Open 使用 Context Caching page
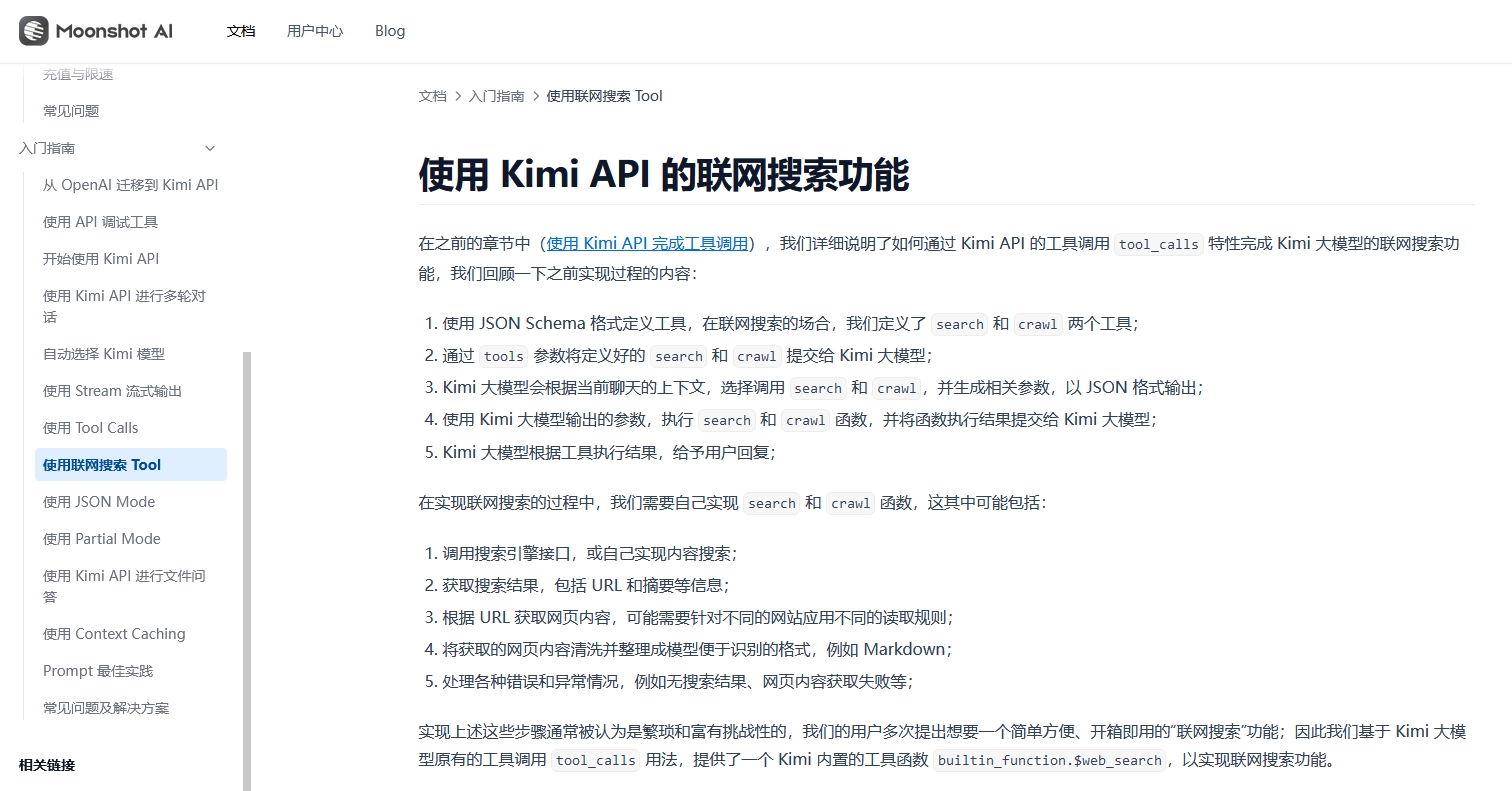Screen dimensions: 1512x791 tap(114, 634)
